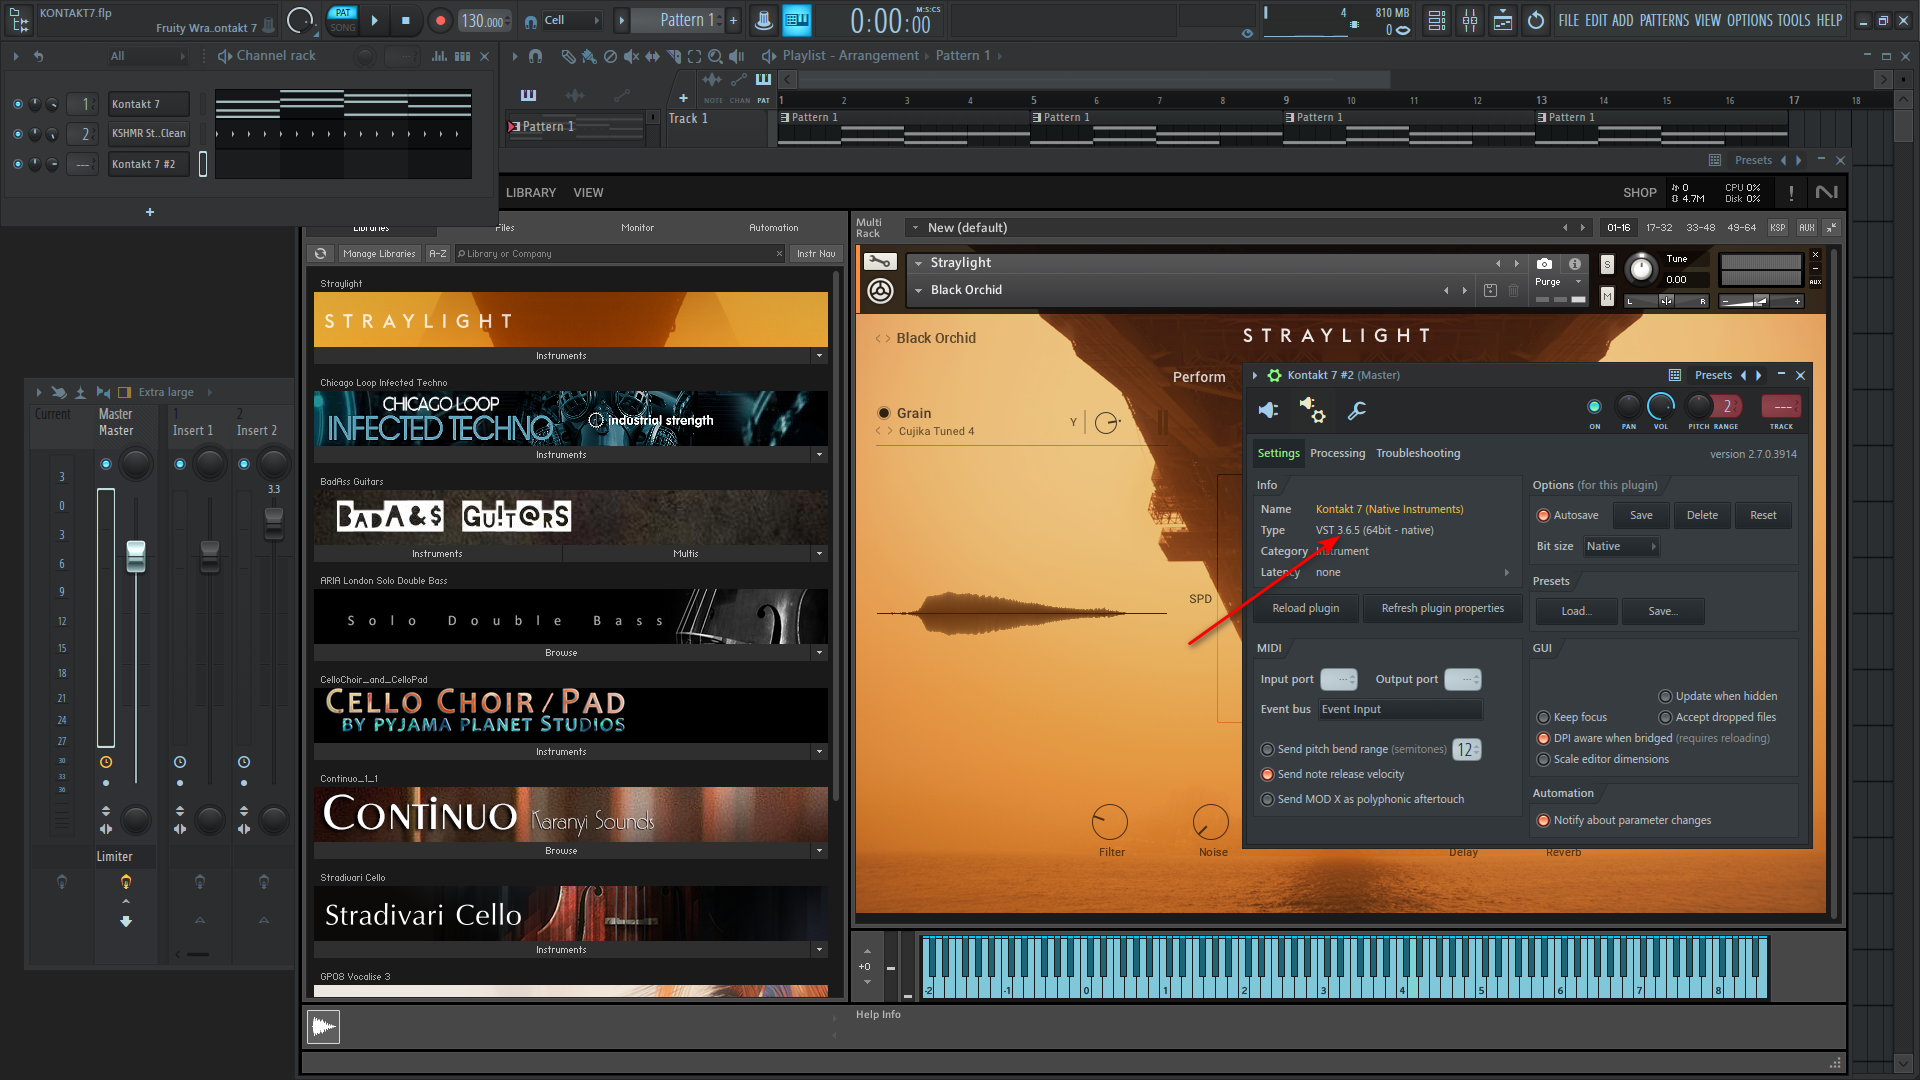Switch to the Processing tab

(x=1337, y=454)
